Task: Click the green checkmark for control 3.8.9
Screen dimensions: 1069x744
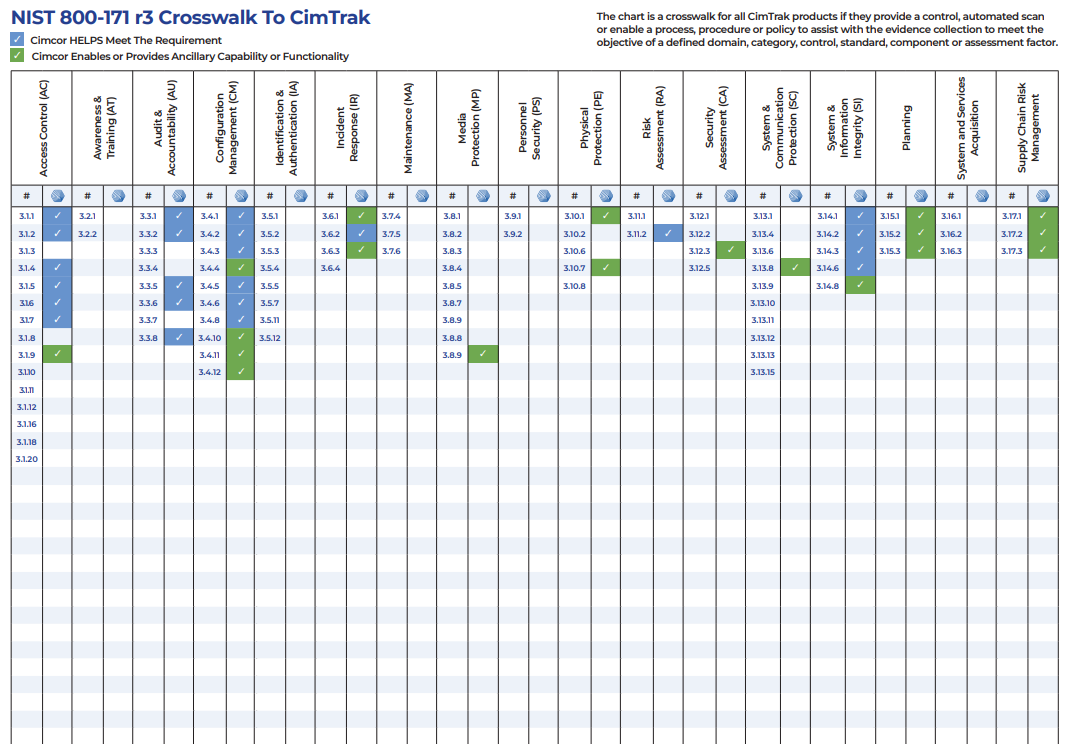Action: click(x=483, y=354)
